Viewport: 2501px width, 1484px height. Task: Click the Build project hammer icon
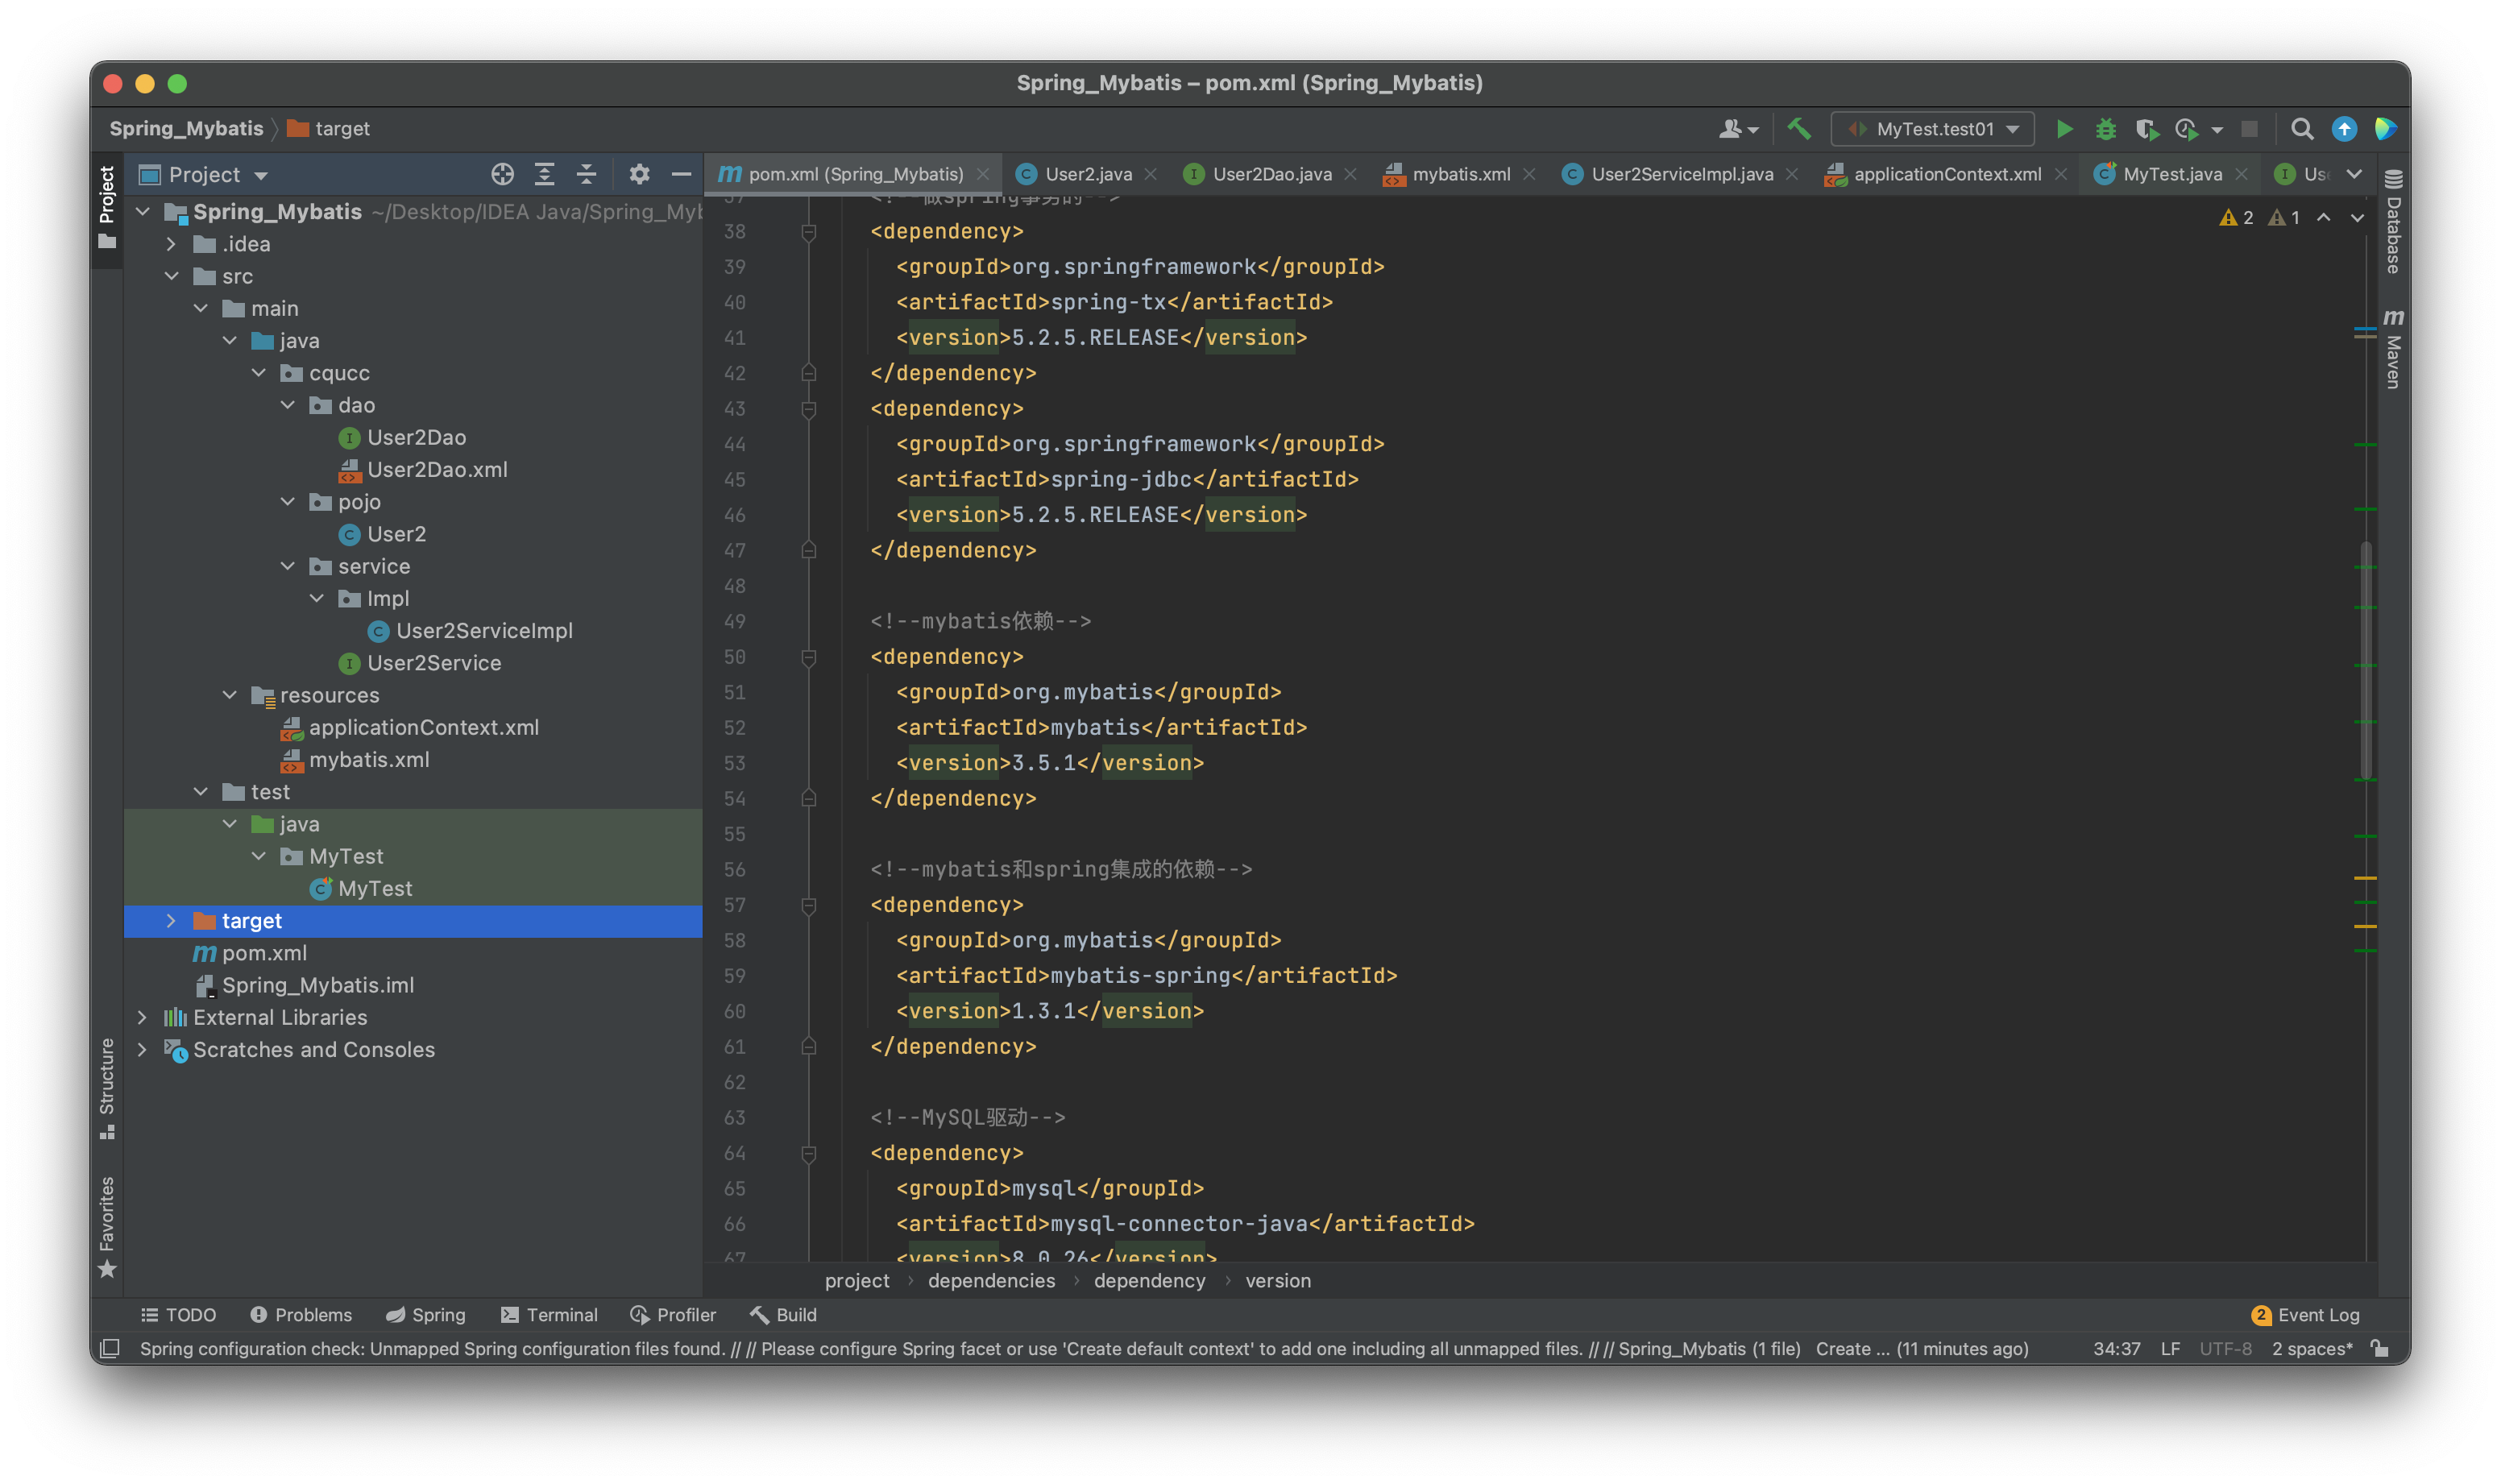1799,129
